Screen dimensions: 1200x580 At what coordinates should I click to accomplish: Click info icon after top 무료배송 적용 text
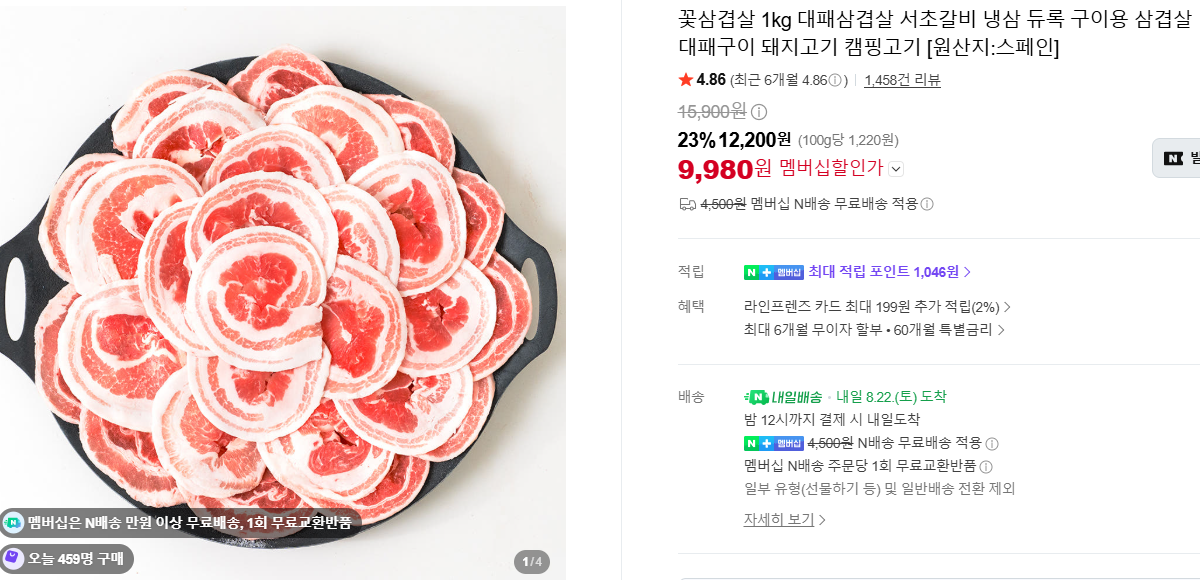pos(927,204)
